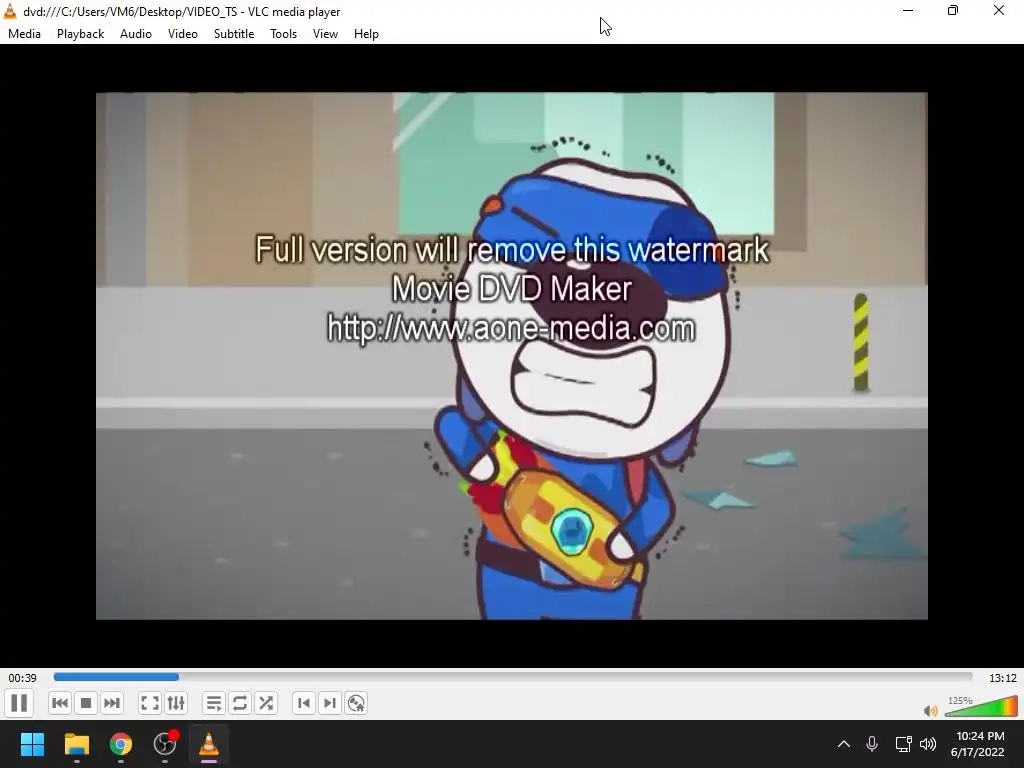The image size is (1024, 768).
Task: Pause playback with the pause button
Action: (20, 703)
